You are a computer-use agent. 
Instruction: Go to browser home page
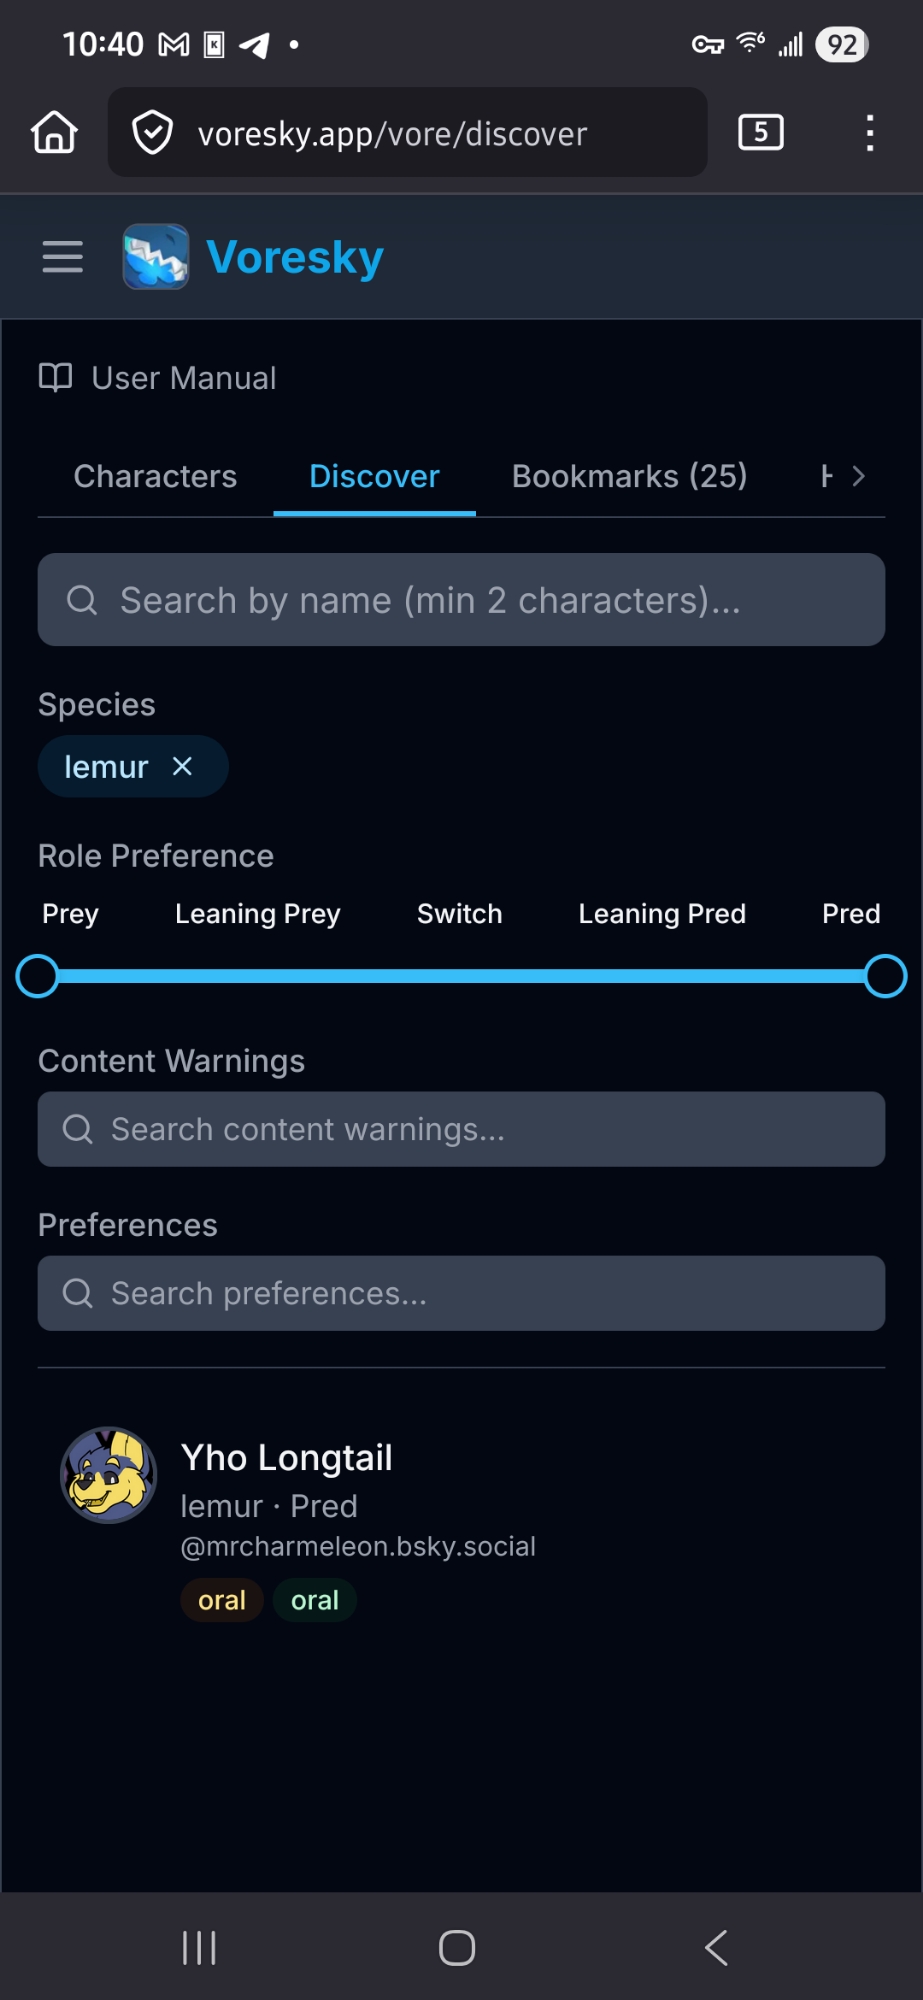[x=54, y=132]
